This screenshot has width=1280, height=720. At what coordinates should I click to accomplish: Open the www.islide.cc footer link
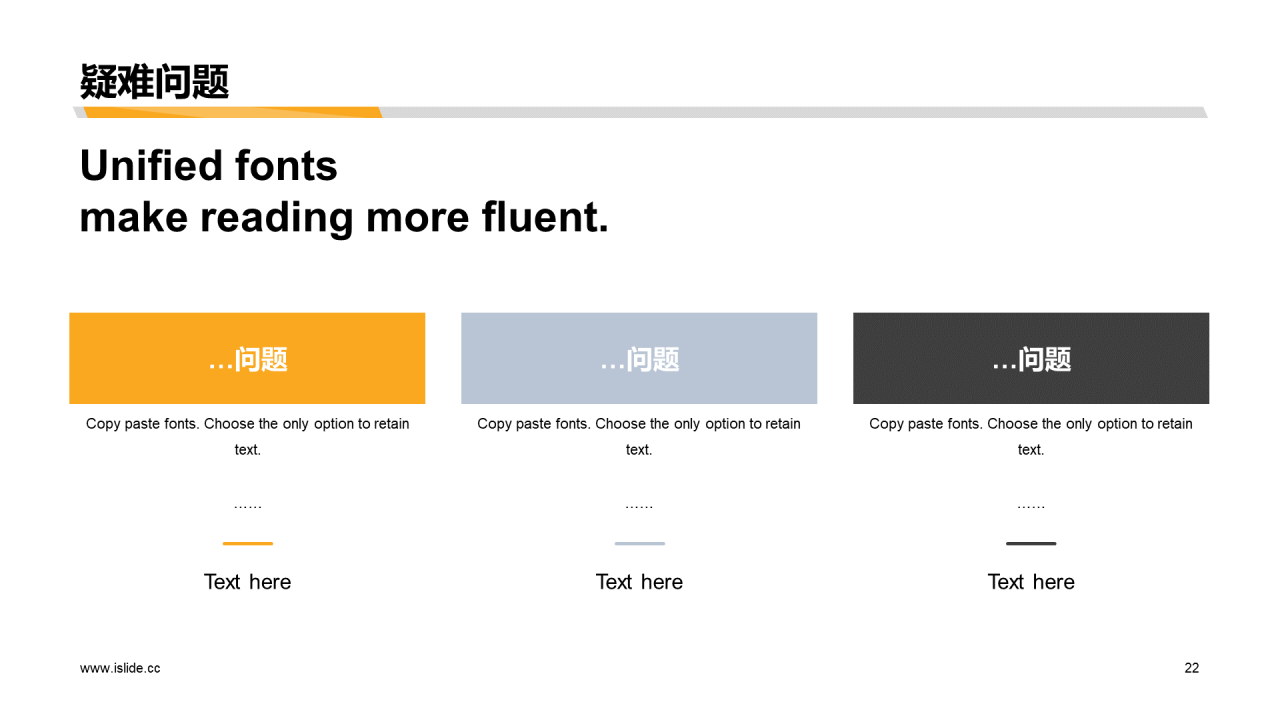pos(120,668)
